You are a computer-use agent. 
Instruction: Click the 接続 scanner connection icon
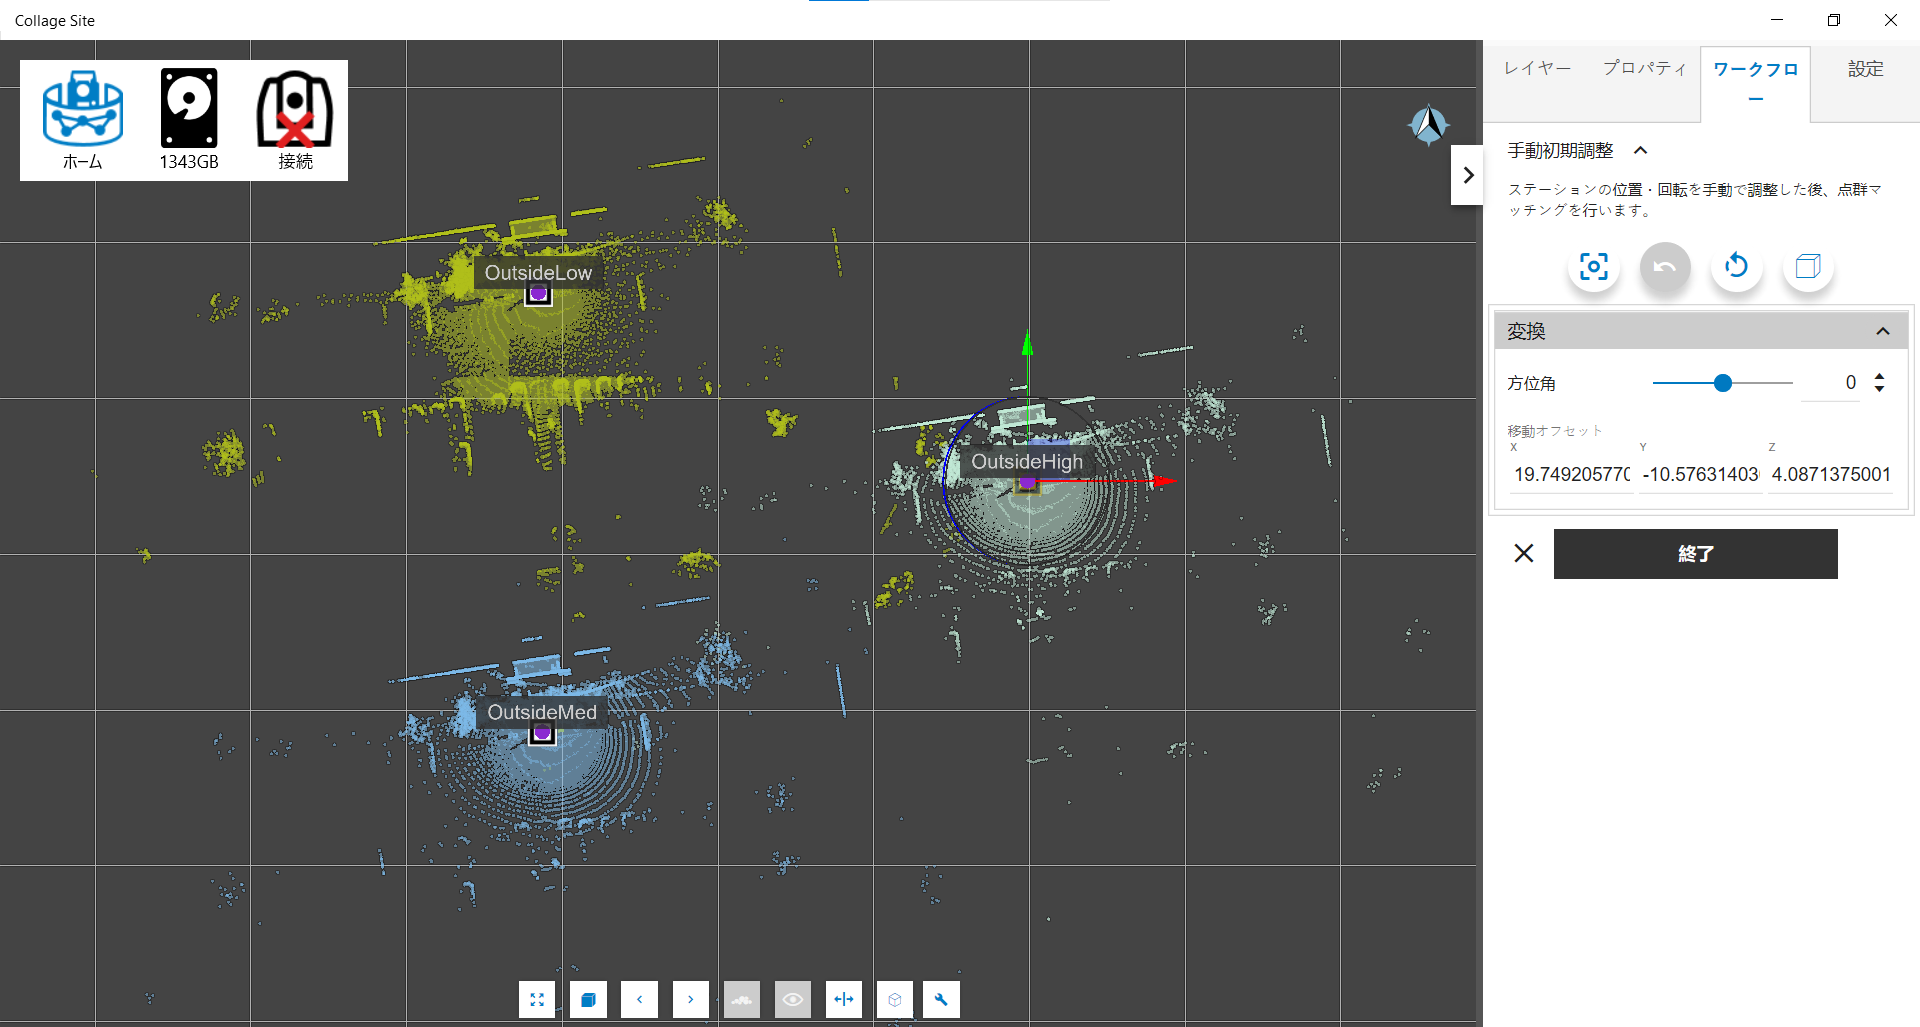point(295,110)
